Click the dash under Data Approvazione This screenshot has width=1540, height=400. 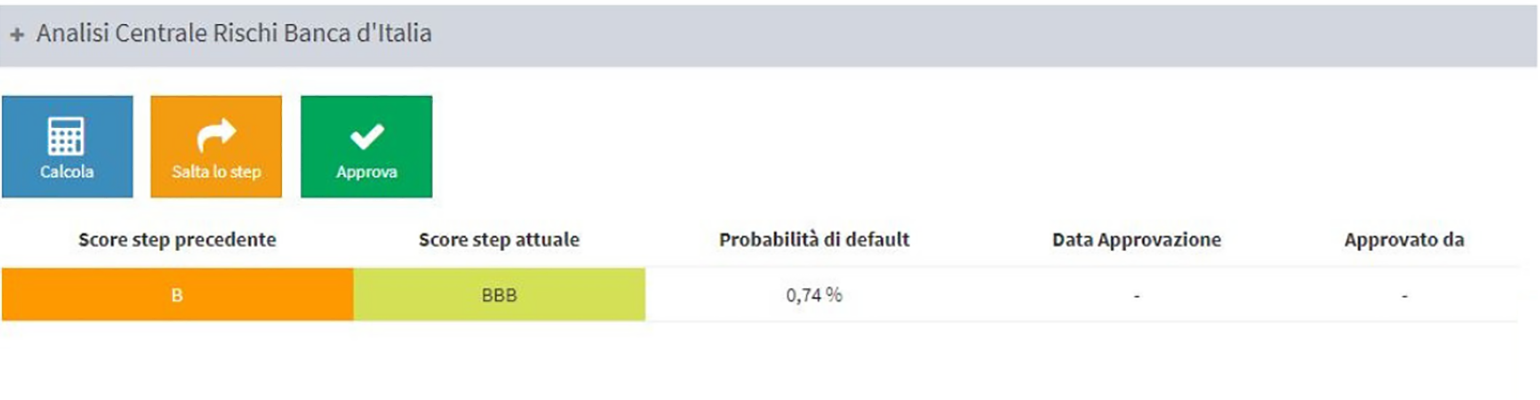coord(1137,296)
